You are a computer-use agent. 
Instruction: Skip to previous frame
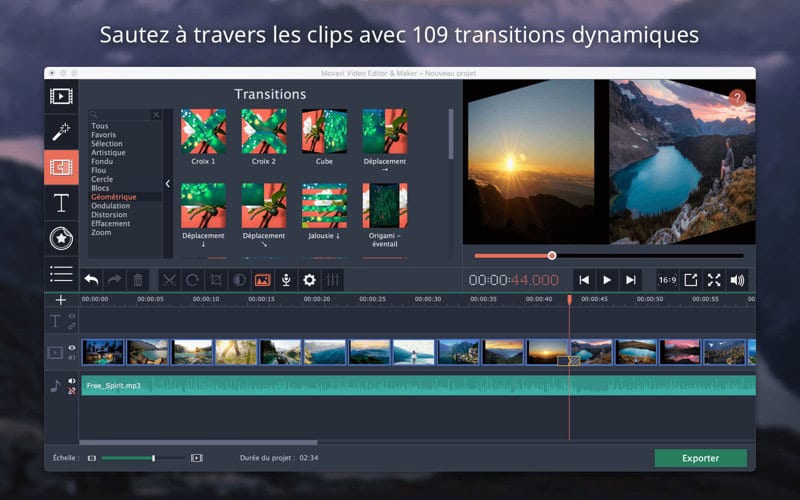584,280
